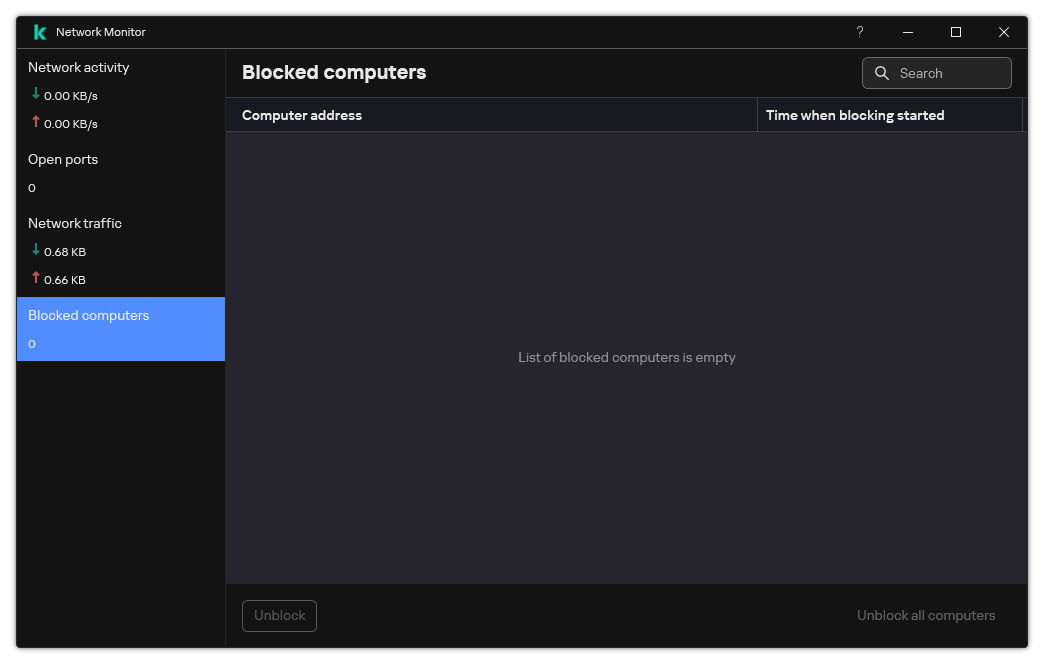
Task: Switch to the Network traffic section
Action: click(x=74, y=223)
